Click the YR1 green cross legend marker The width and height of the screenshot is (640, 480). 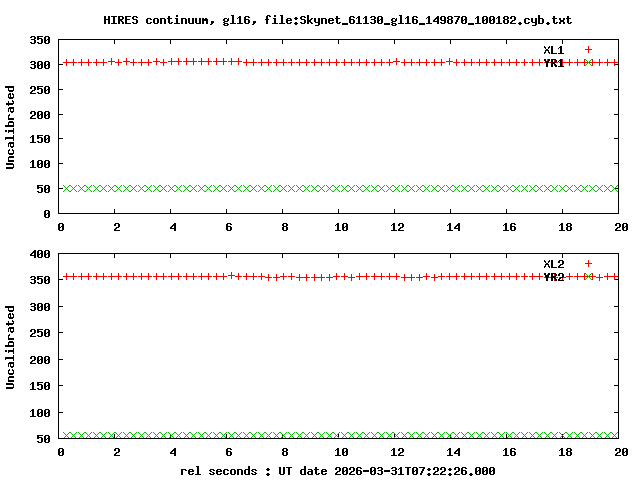[588, 63]
